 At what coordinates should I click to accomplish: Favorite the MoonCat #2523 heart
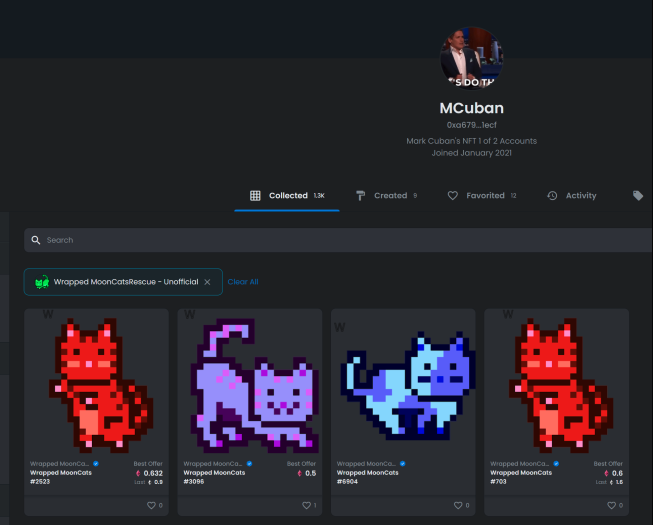[x=151, y=505]
